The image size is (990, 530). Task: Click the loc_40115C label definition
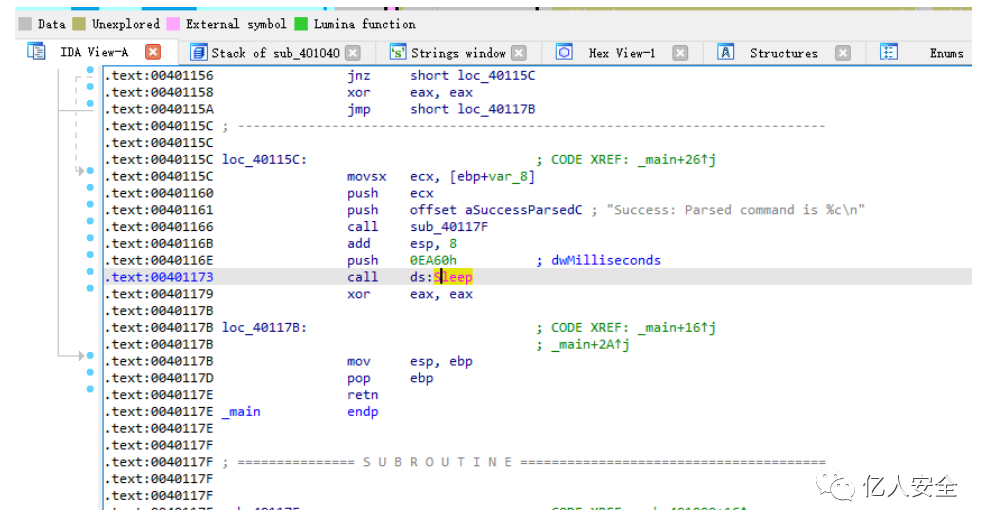(264, 160)
